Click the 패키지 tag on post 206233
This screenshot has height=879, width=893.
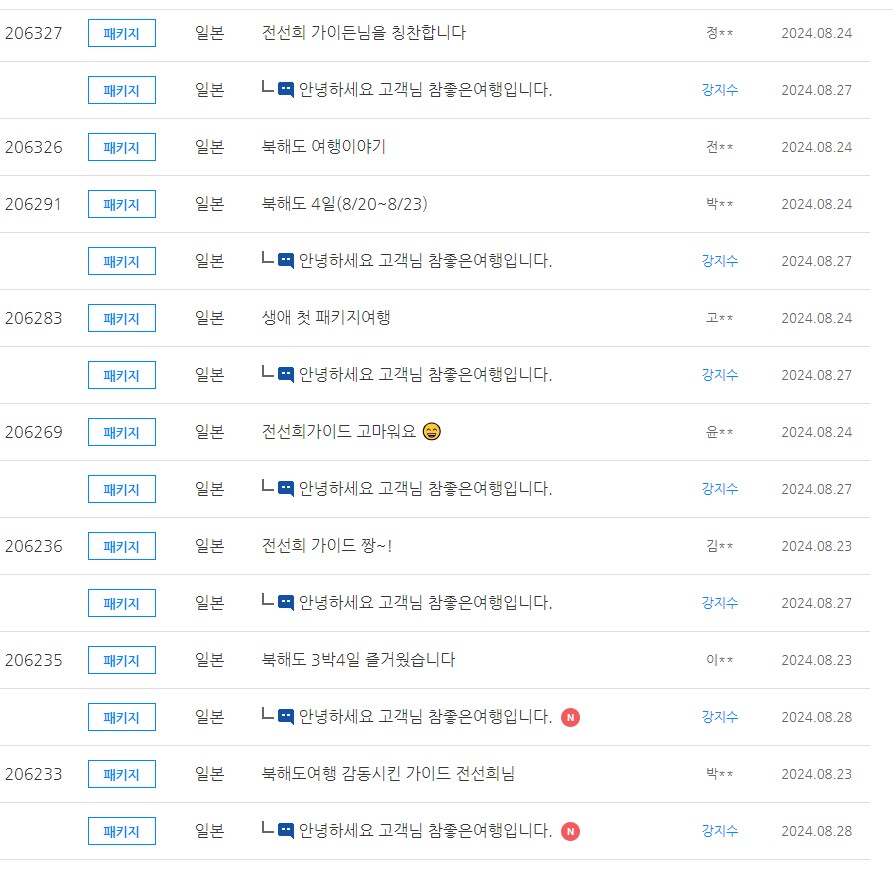[x=122, y=774]
